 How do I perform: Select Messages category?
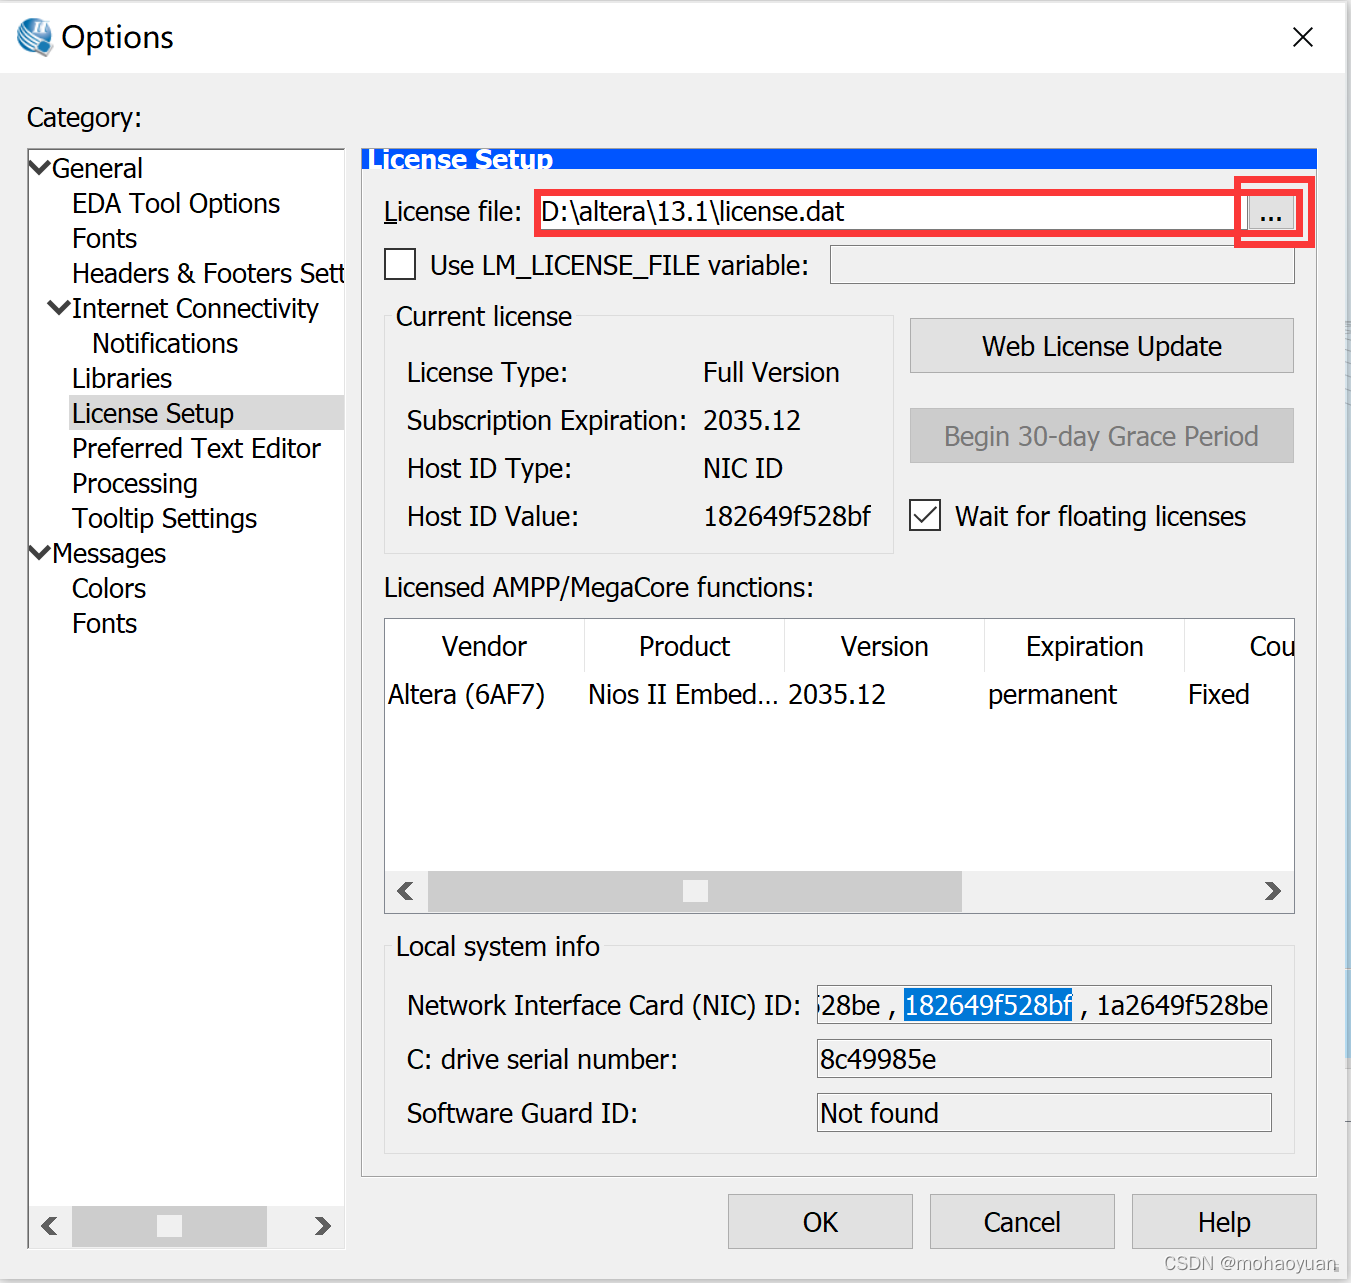(x=109, y=554)
